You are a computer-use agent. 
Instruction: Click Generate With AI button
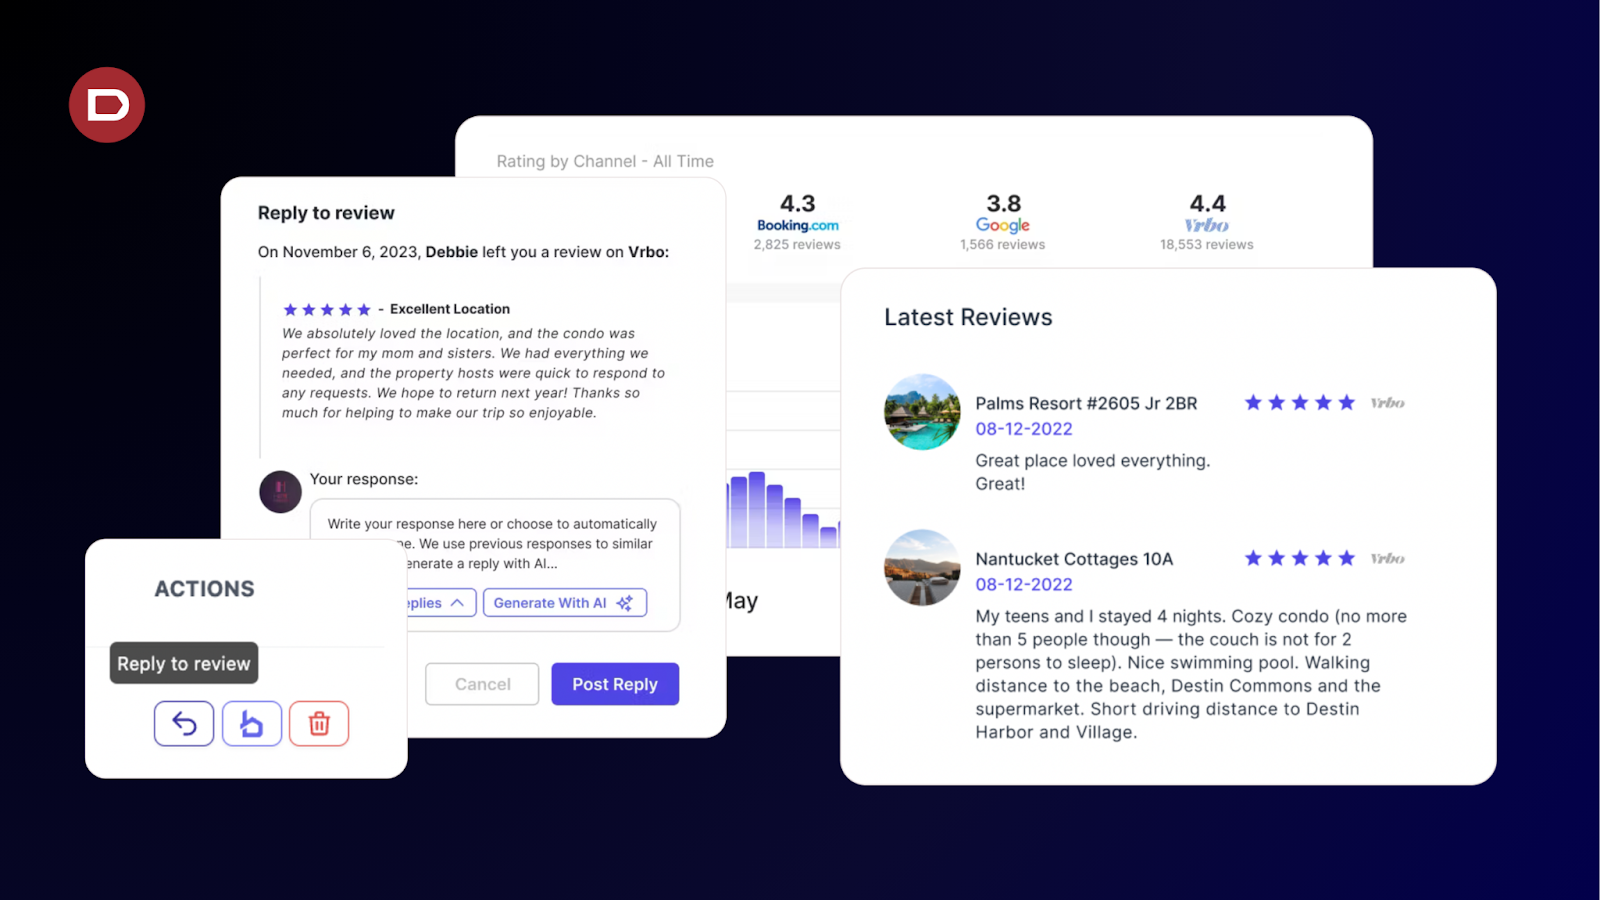click(x=564, y=603)
